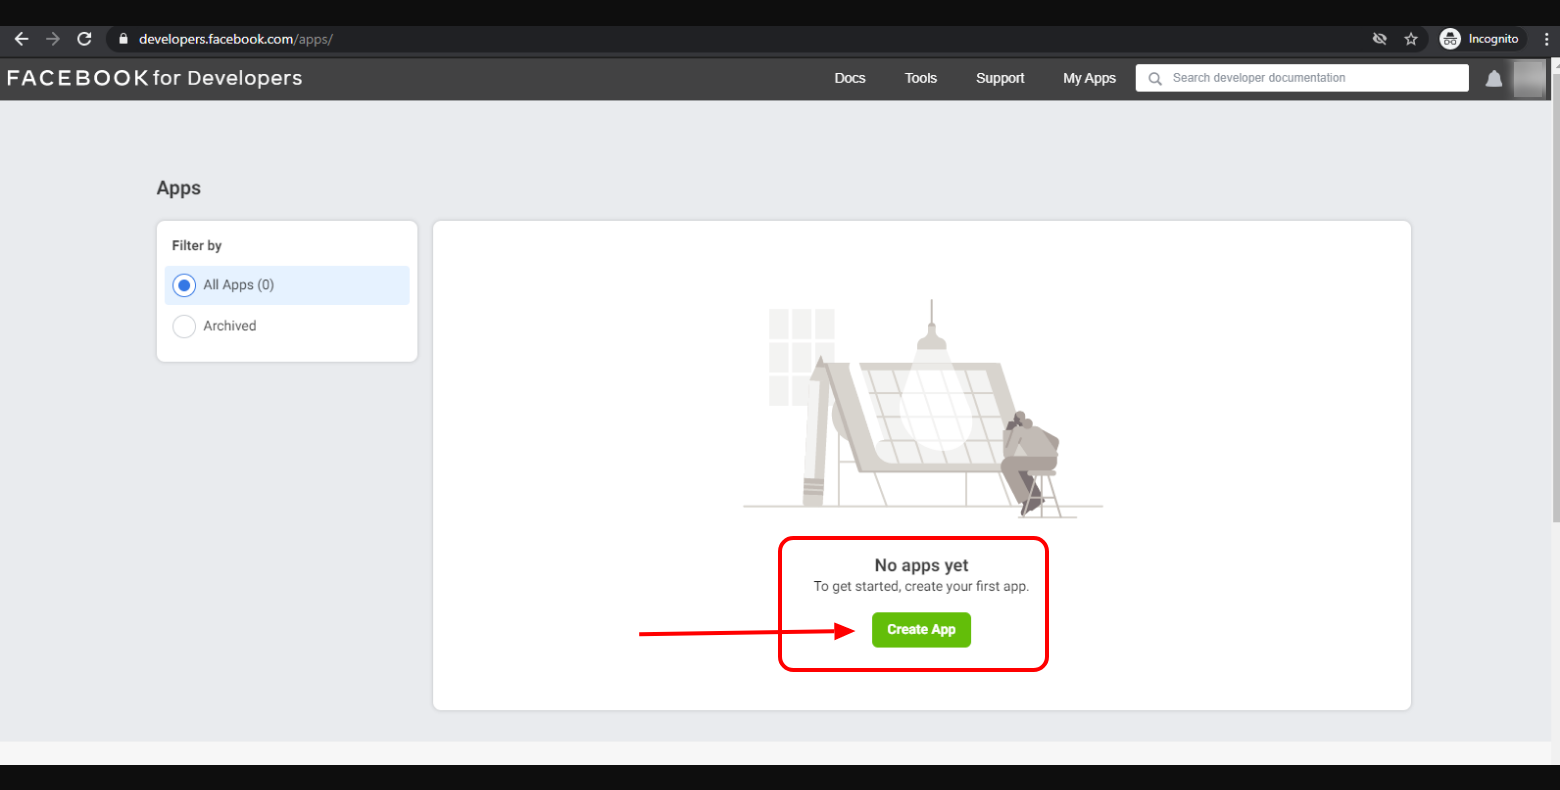Image resolution: width=1560 pixels, height=790 pixels.
Task: Click the crossed-eye tracking icon in address bar
Action: click(1380, 39)
